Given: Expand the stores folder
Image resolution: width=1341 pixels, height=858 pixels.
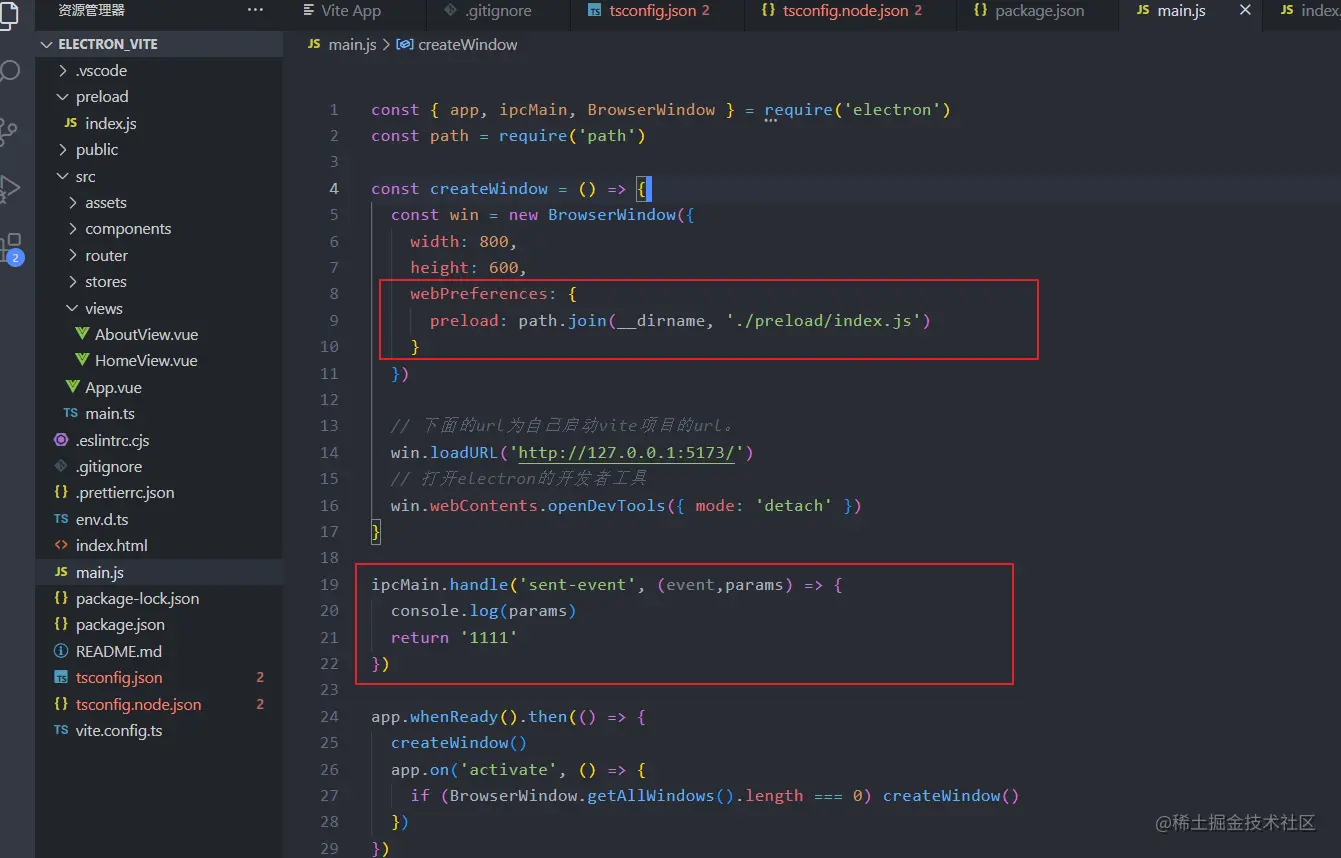Looking at the screenshot, I should click(159, 282).
